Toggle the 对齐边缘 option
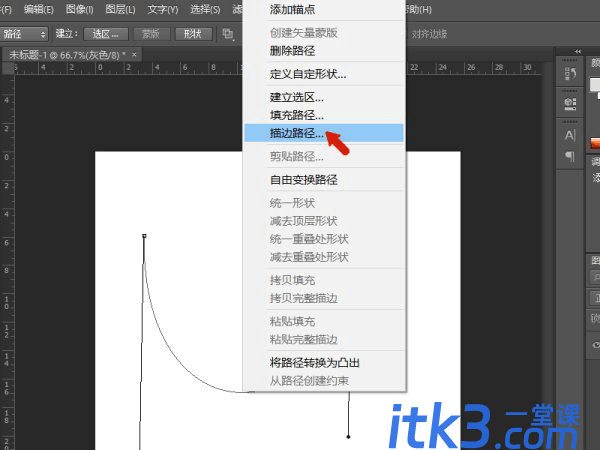This screenshot has width=600, height=450. [429, 34]
